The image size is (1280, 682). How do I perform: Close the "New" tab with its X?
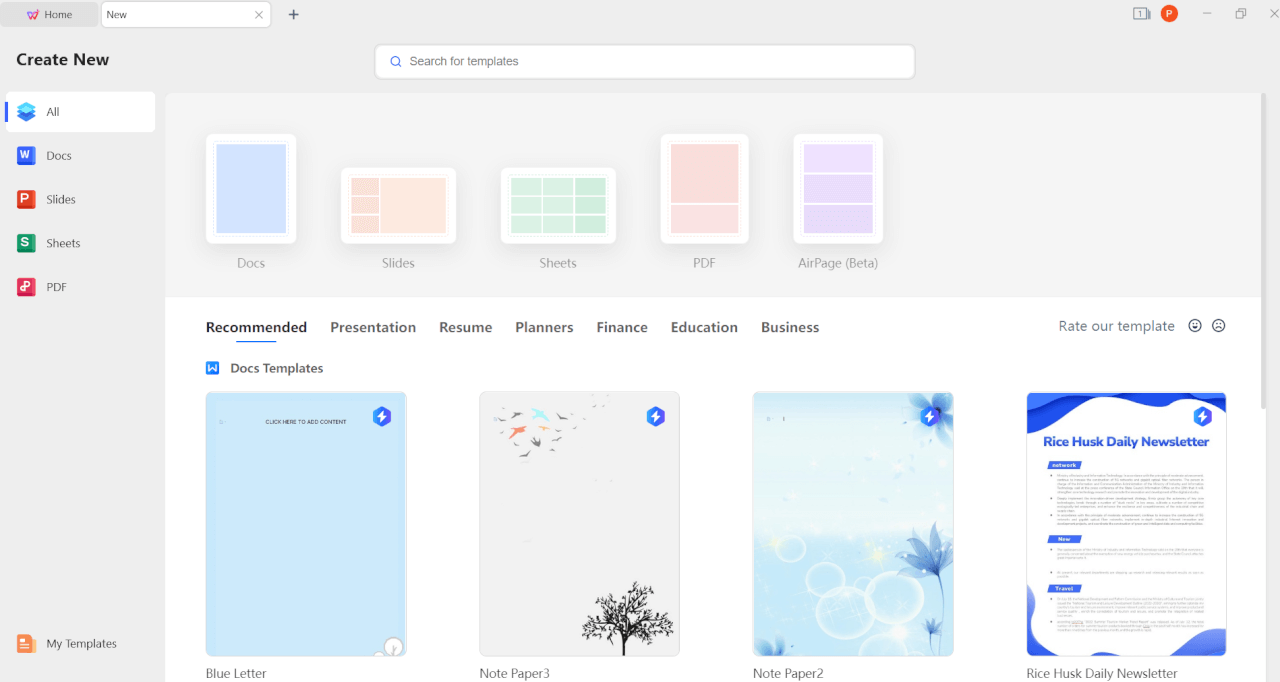tap(259, 14)
